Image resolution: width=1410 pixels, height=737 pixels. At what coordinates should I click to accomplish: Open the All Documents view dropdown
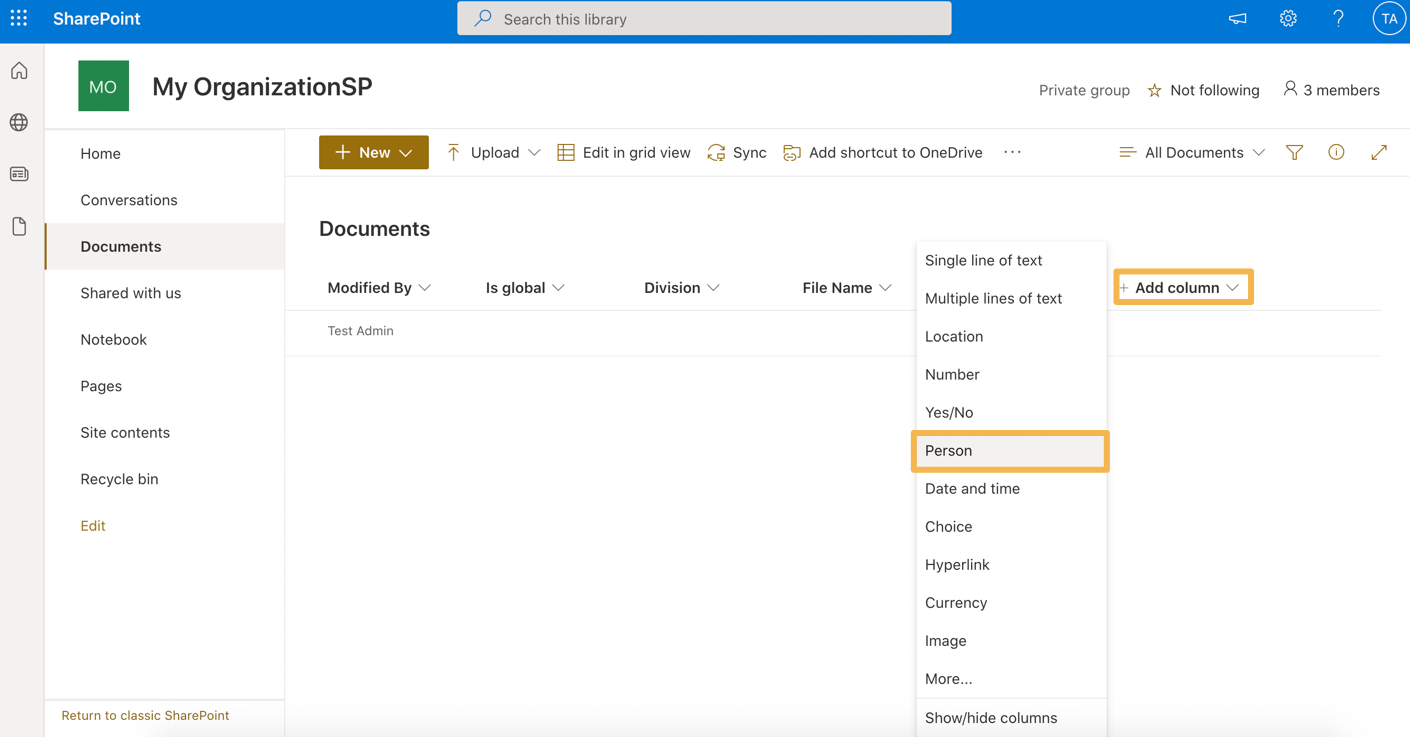1192,152
